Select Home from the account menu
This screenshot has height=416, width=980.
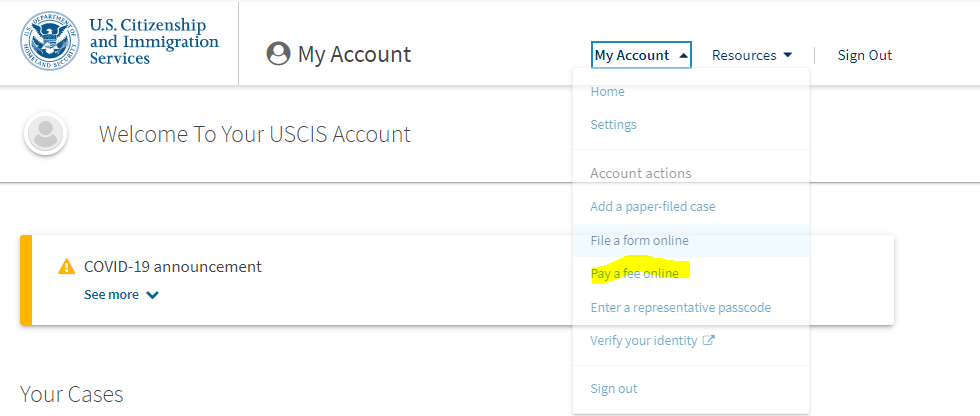pos(608,91)
